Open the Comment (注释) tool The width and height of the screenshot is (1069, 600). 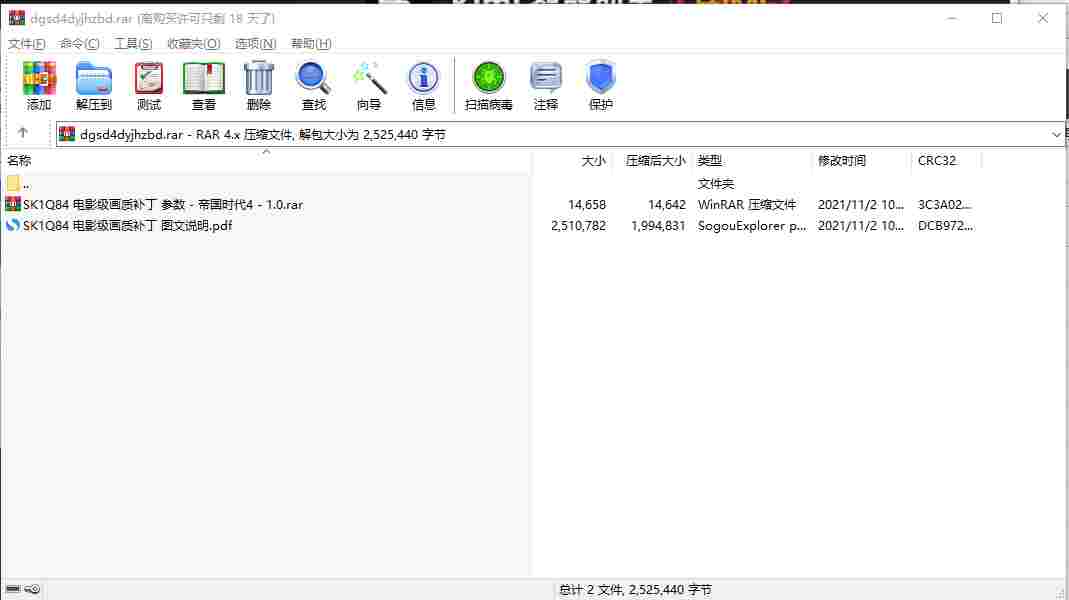coord(545,86)
